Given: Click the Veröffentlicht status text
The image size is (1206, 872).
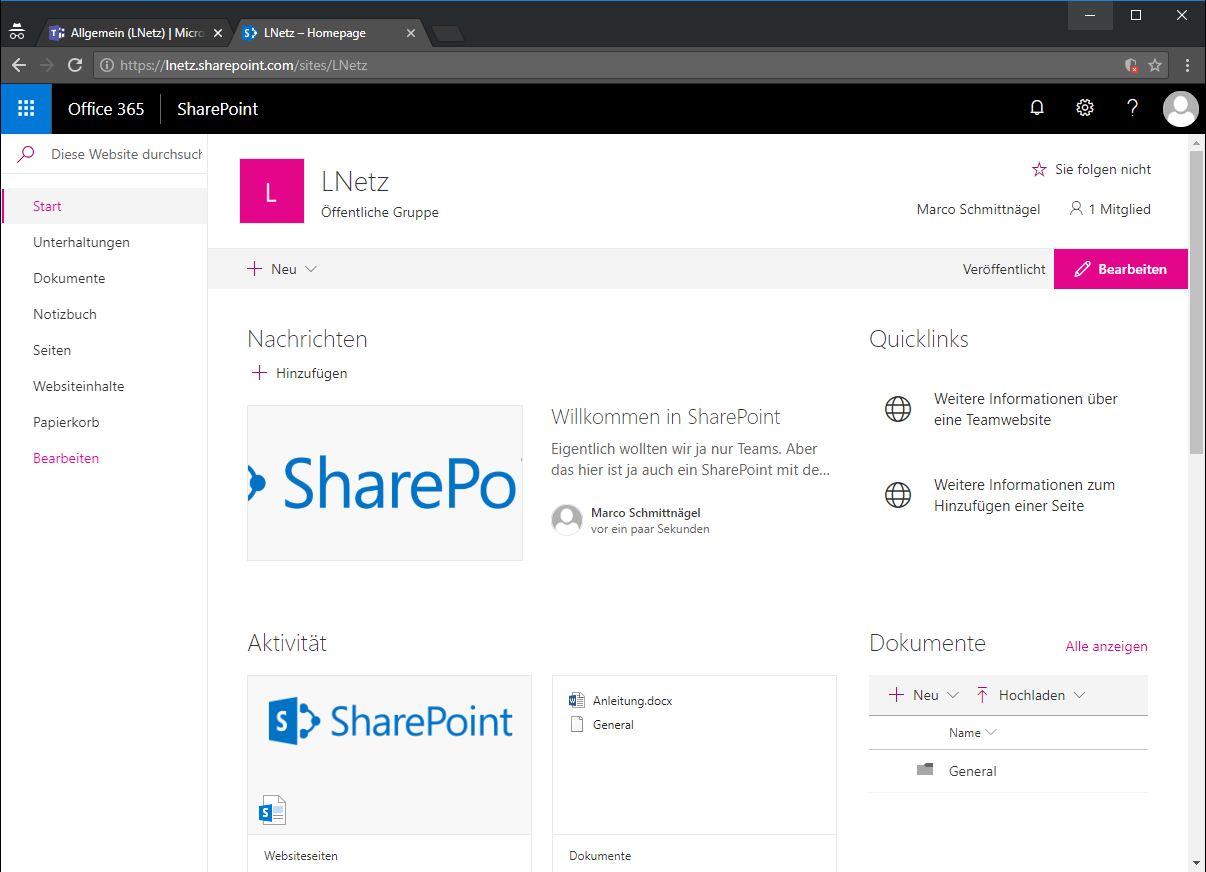Looking at the screenshot, I should click(1004, 269).
